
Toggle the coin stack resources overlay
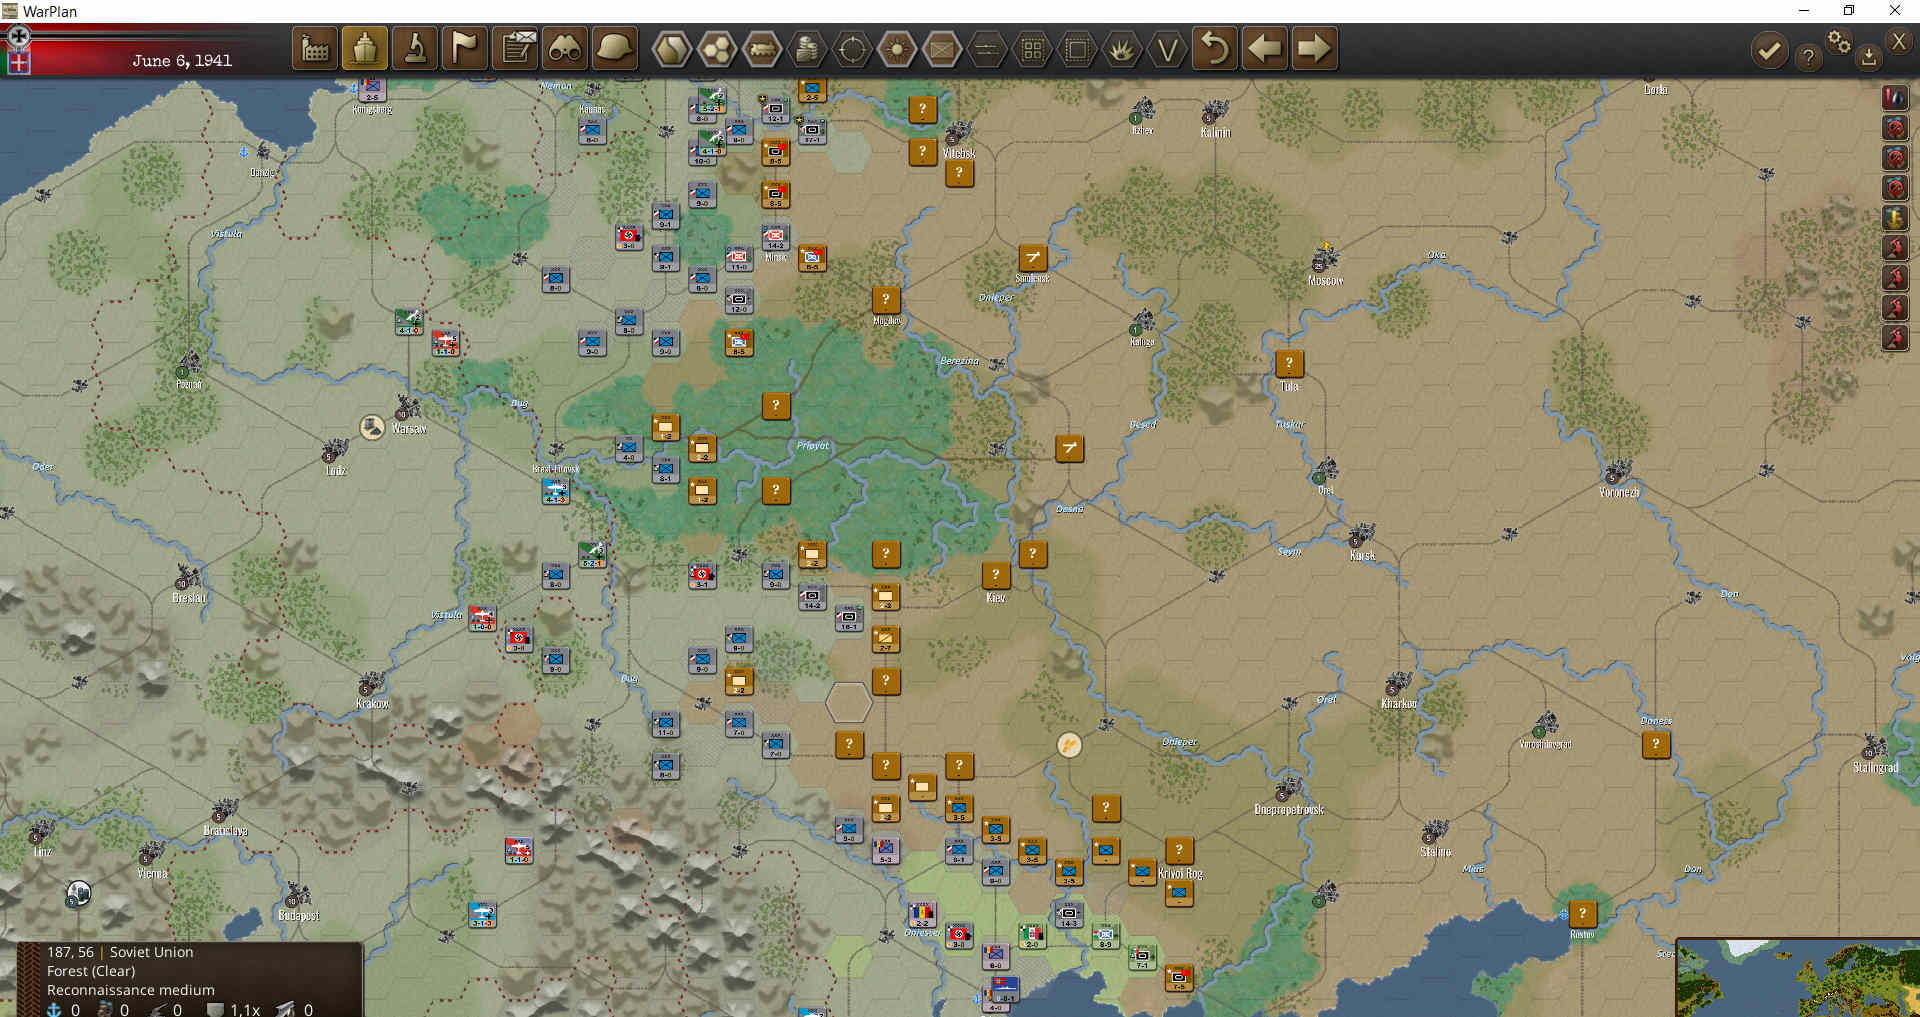tap(807, 49)
